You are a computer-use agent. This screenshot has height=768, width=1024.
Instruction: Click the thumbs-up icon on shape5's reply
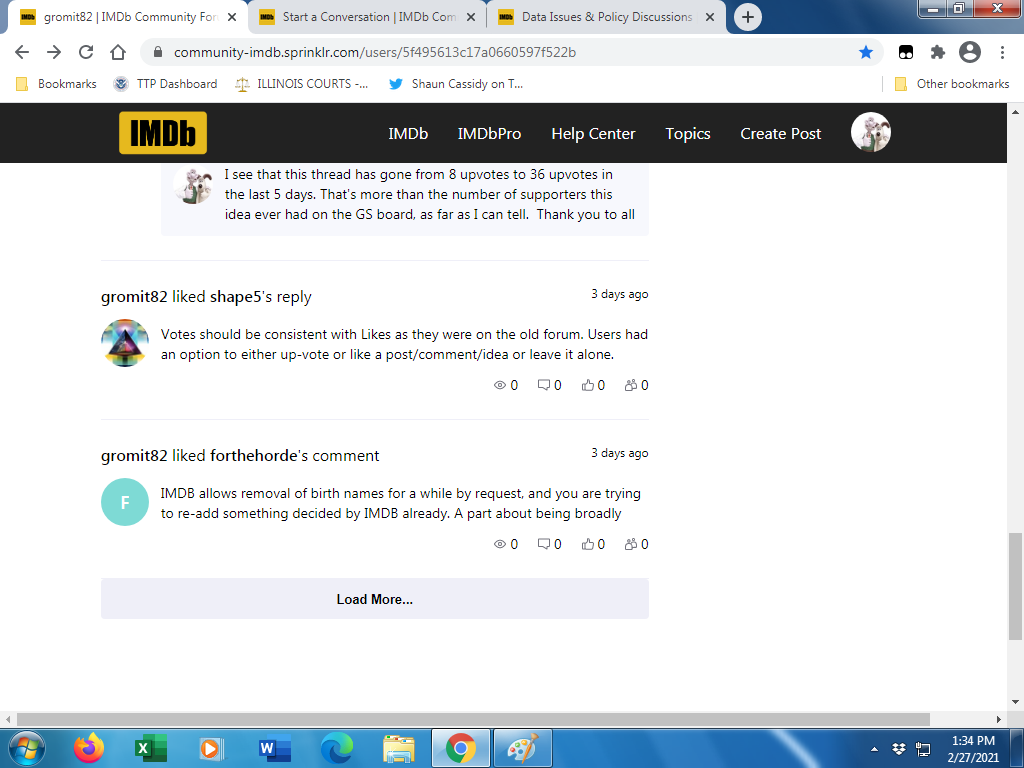pyautogui.click(x=588, y=385)
